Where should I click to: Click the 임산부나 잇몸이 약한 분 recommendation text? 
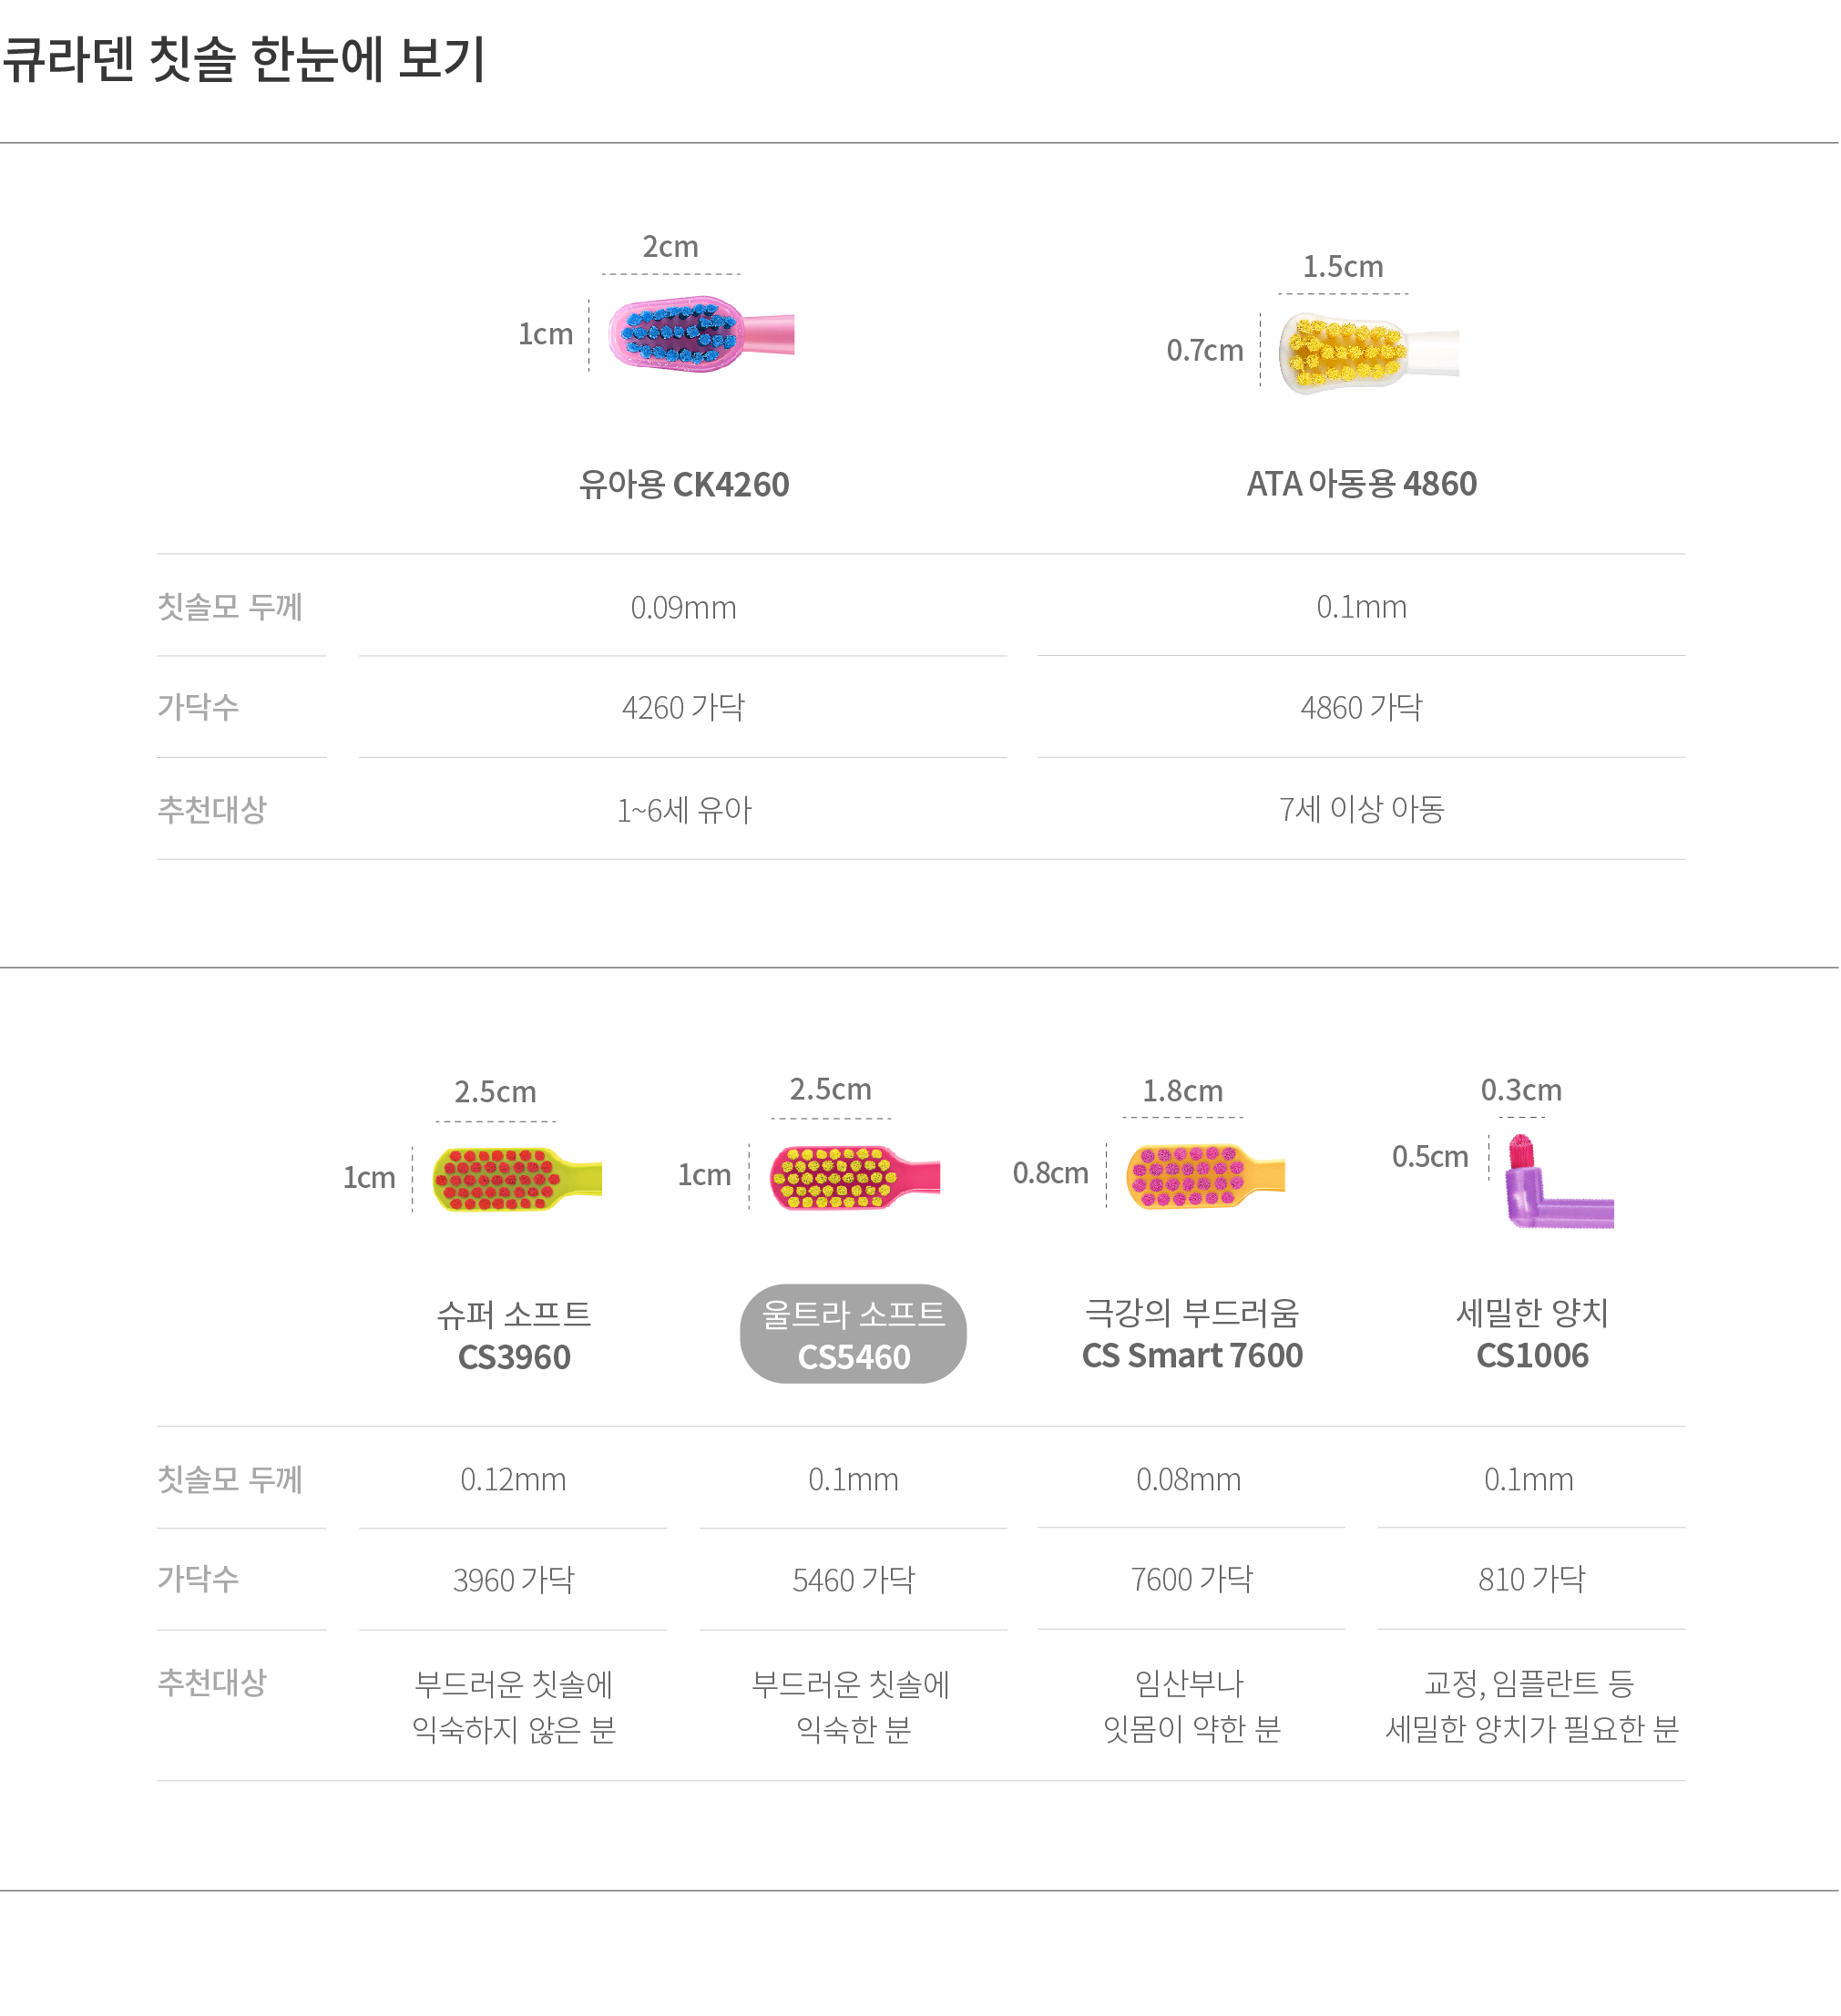click(1192, 1707)
